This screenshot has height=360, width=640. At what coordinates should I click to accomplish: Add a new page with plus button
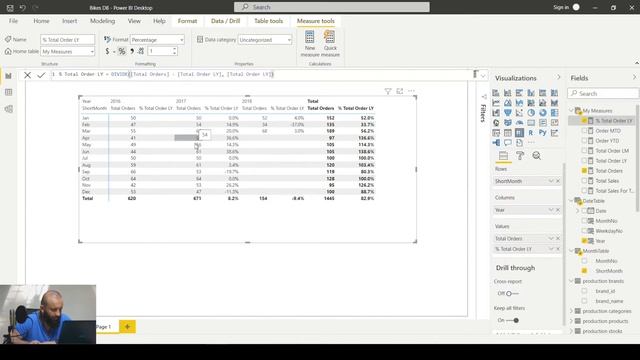click(127, 327)
